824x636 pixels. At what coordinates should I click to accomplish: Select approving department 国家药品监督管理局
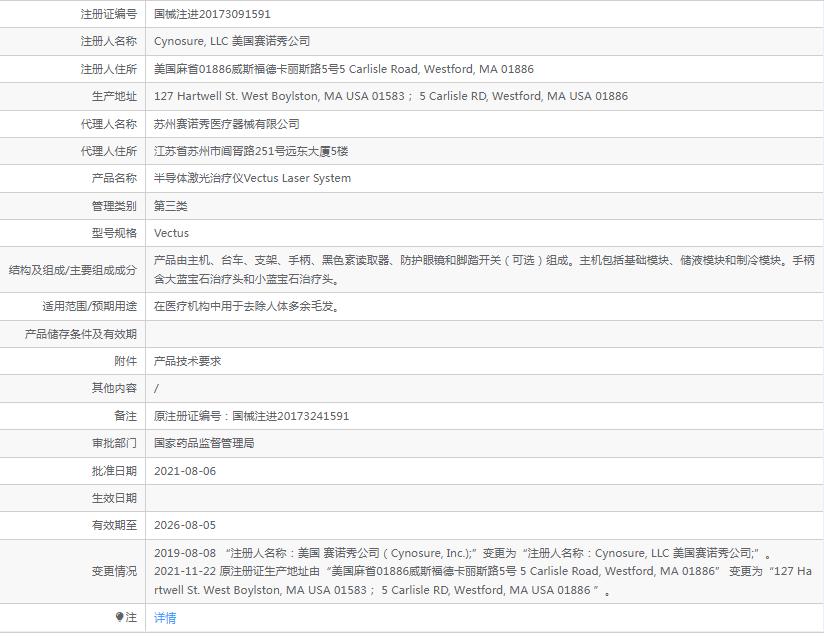pyautogui.click(x=204, y=443)
